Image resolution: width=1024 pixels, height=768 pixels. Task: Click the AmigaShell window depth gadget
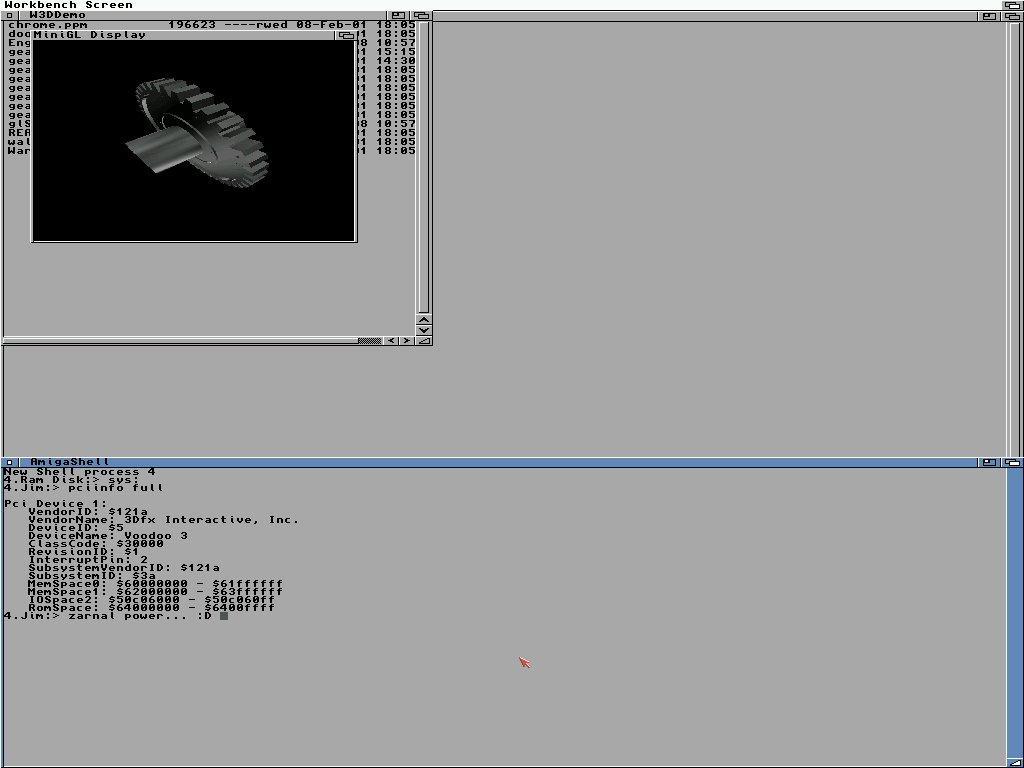click(1012, 462)
